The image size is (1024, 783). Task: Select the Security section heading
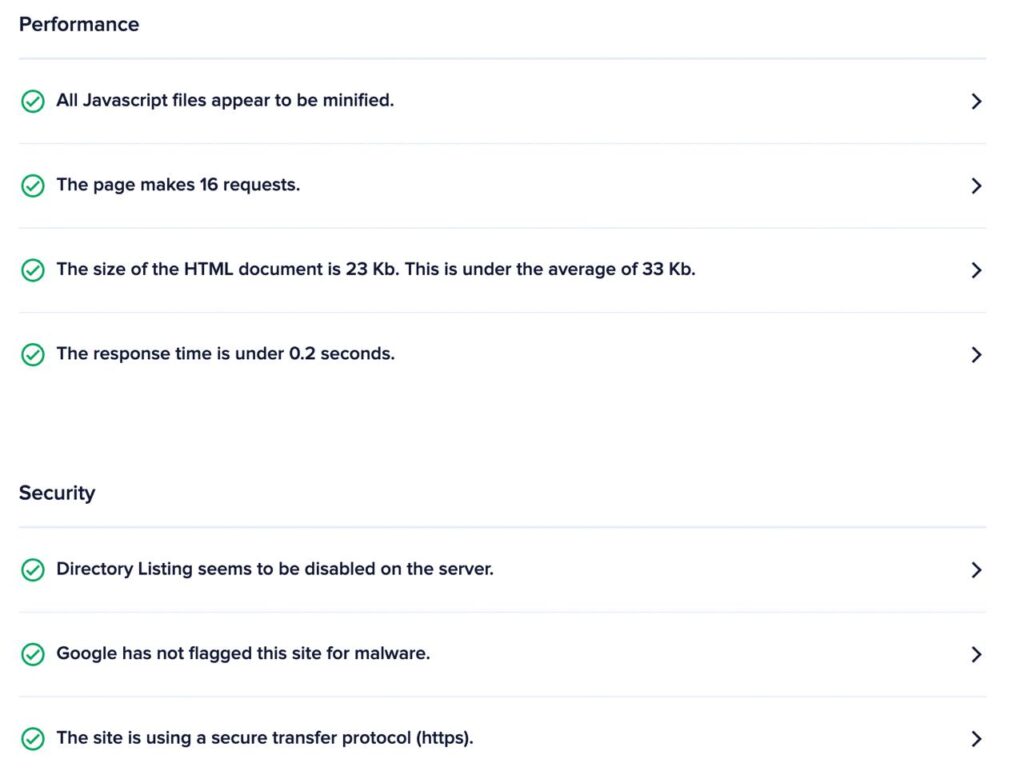pos(57,493)
